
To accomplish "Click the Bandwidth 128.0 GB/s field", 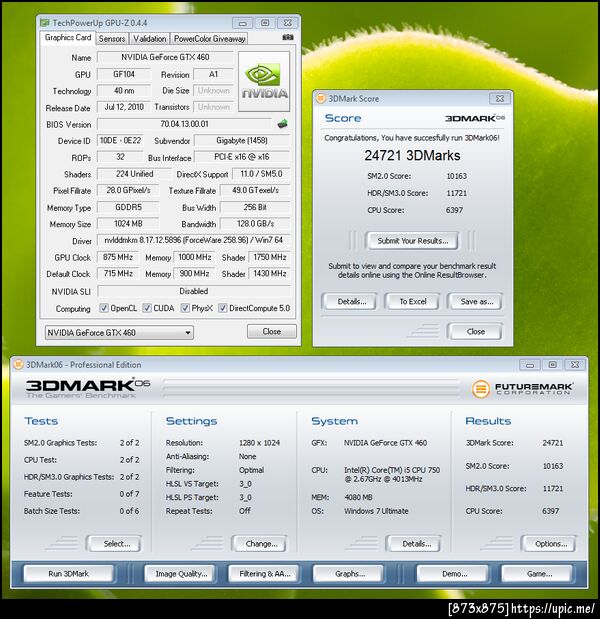I will coord(255,224).
